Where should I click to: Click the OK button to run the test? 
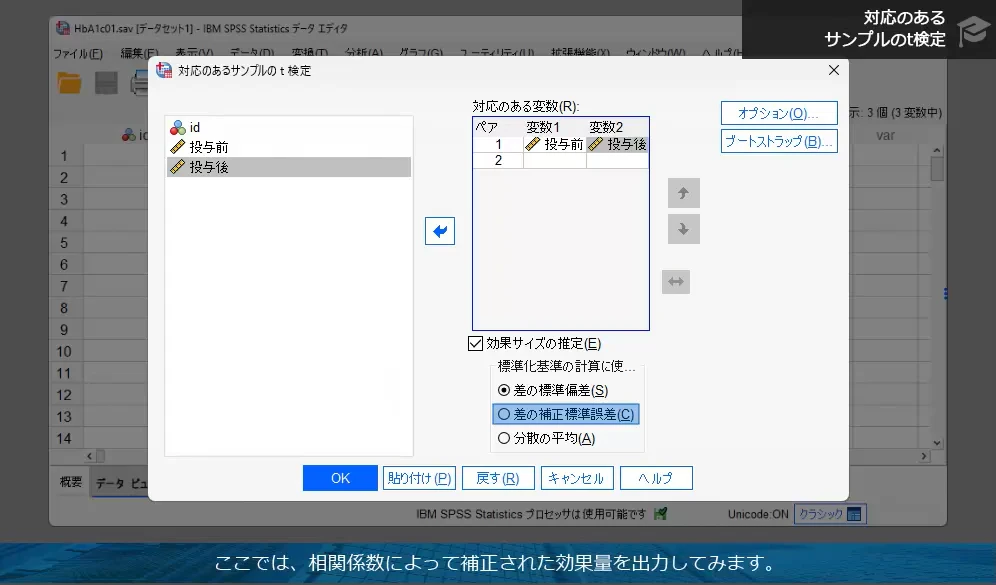pos(339,477)
